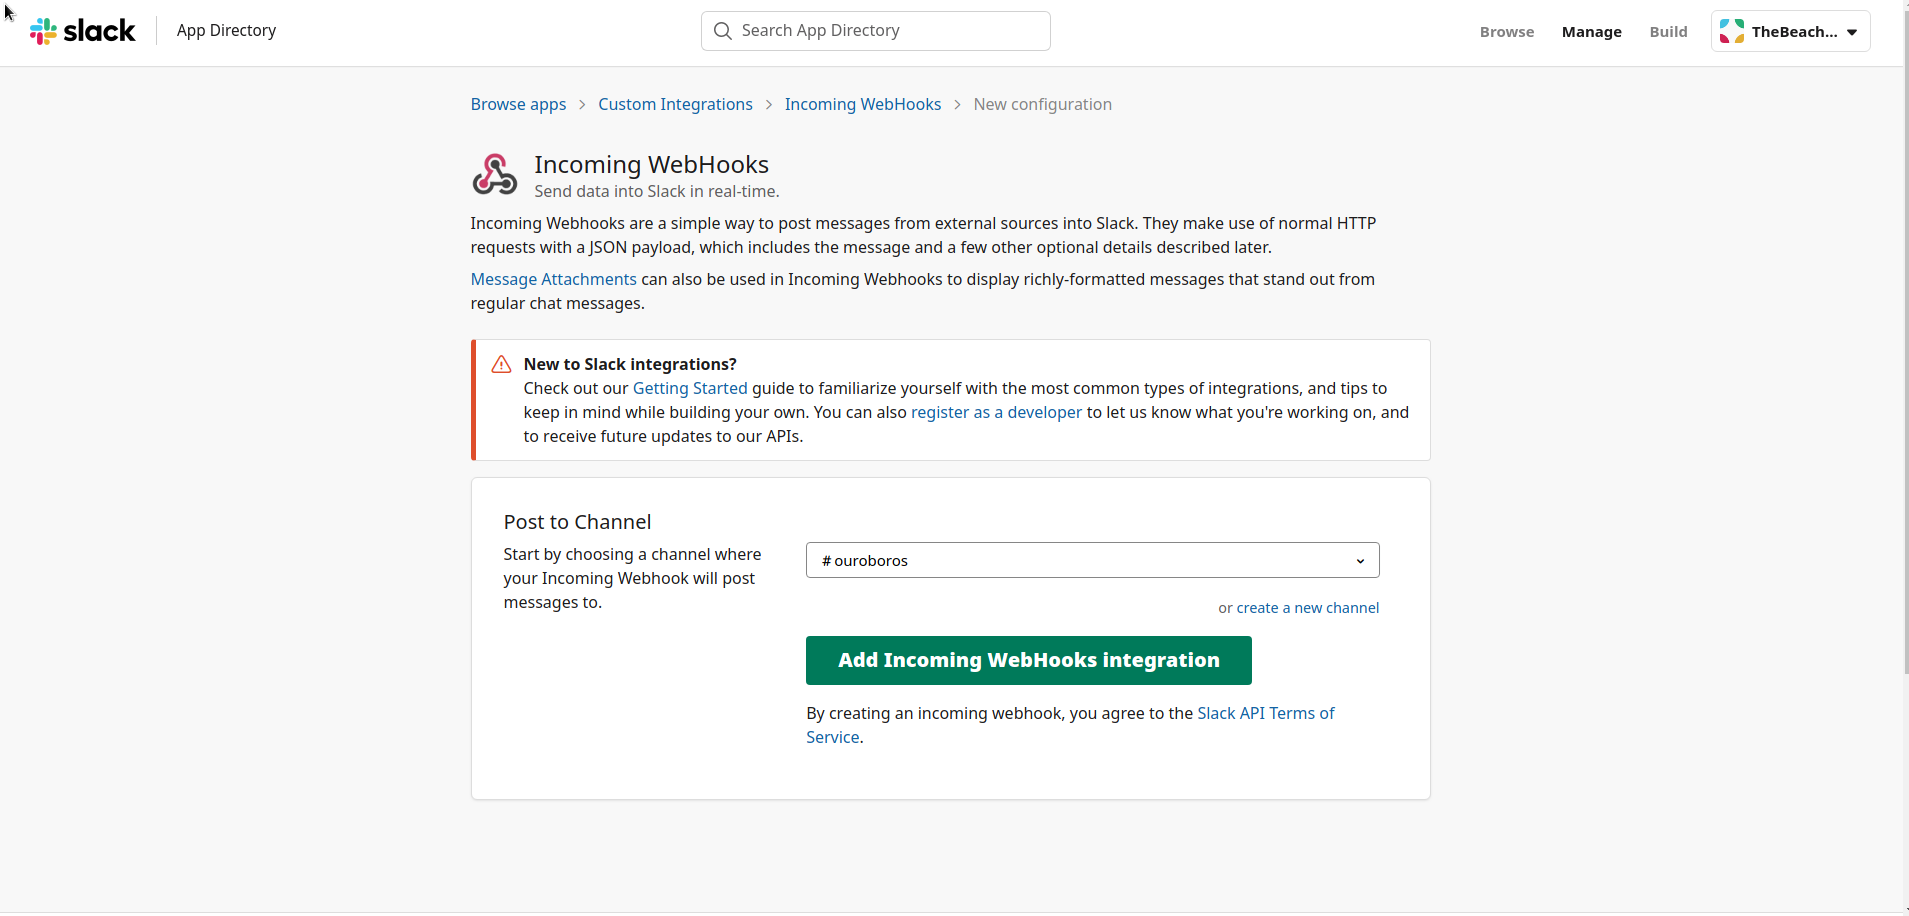Screen dimensions: 1909x916
Task: Click the Slack logo
Action: click(x=82, y=31)
